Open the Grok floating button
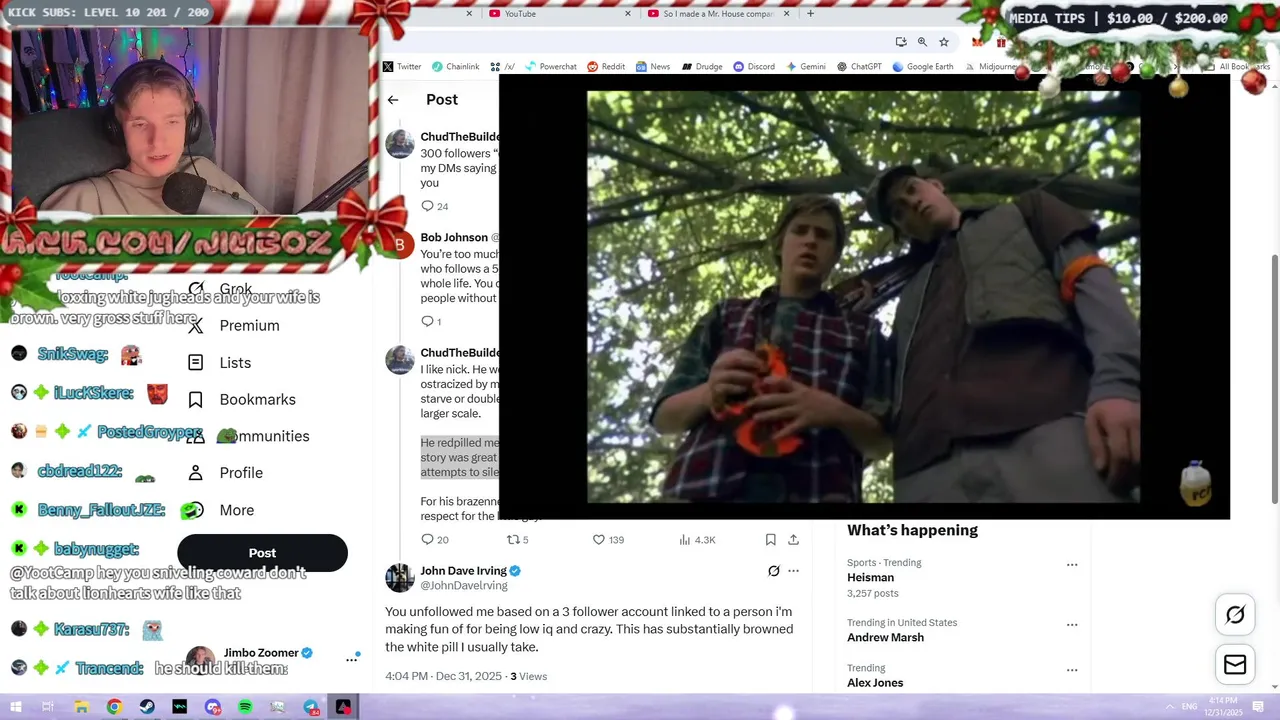The image size is (1280, 720). click(1235, 615)
